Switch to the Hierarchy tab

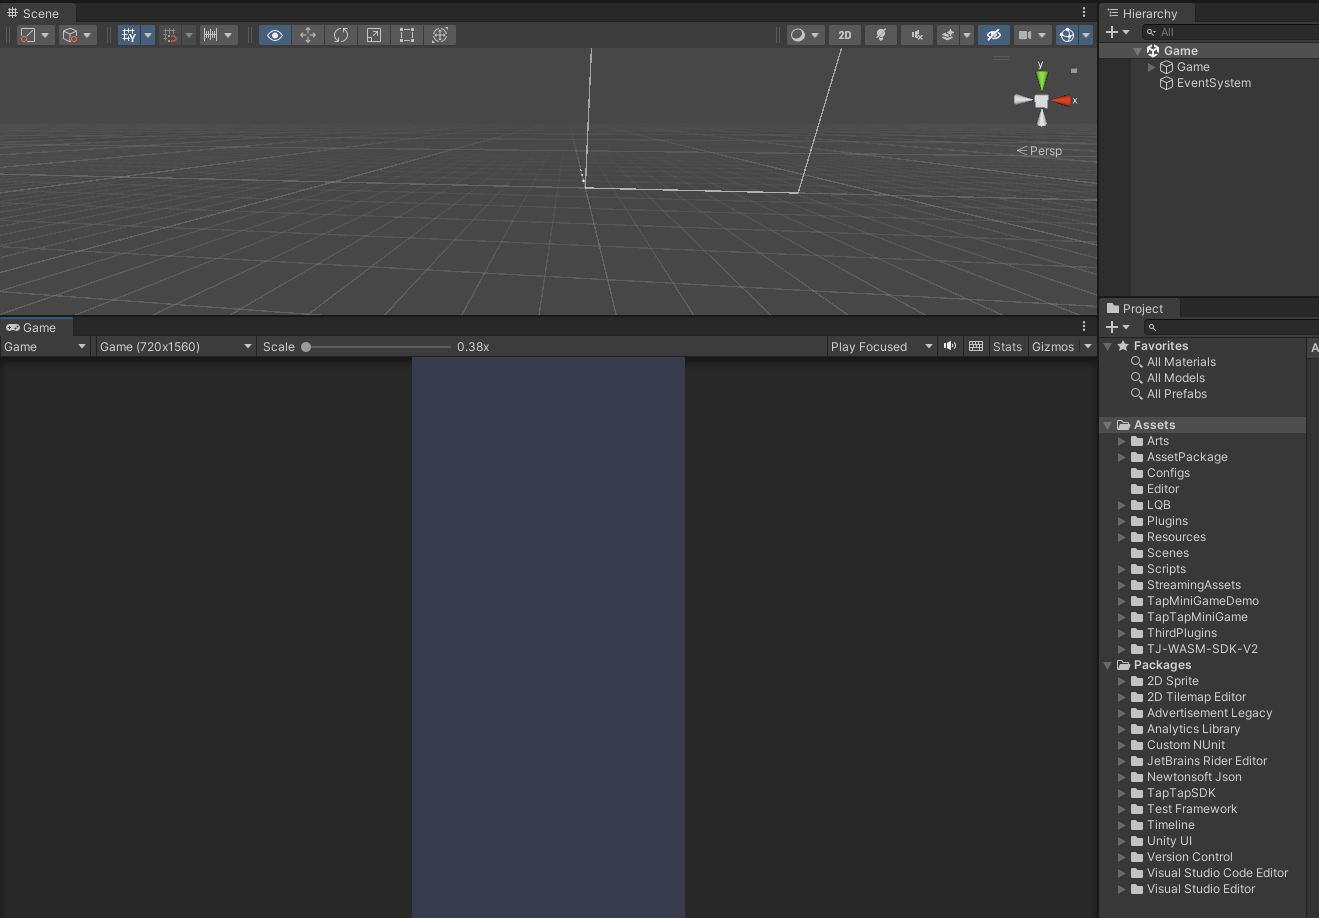click(x=1148, y=14)
